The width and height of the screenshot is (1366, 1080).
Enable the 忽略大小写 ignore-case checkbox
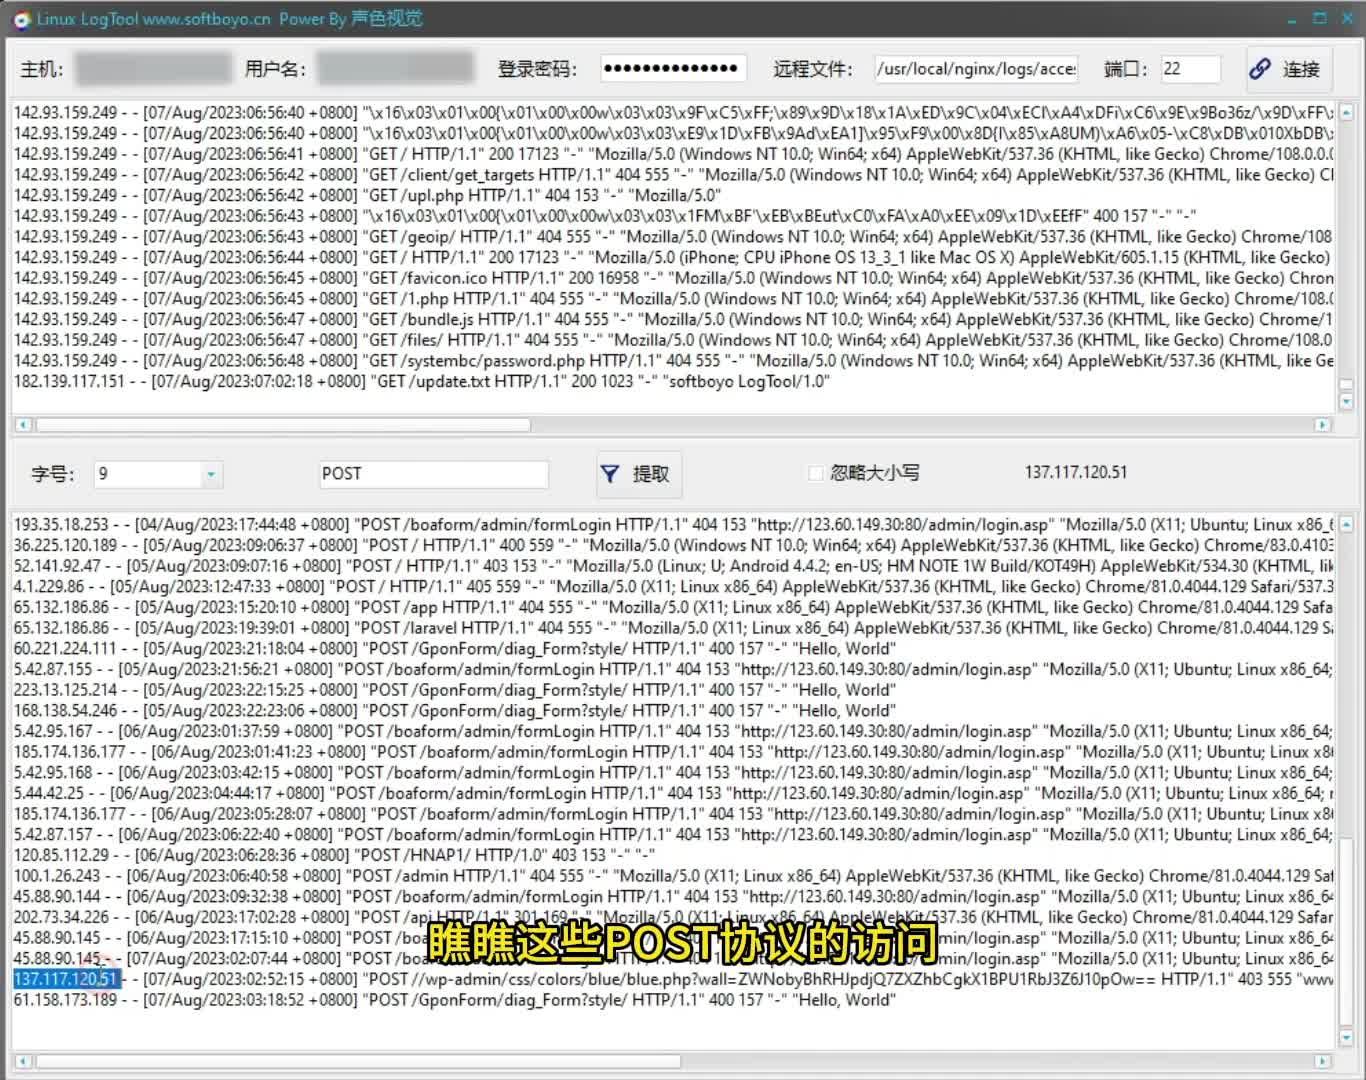click(816, 473)
